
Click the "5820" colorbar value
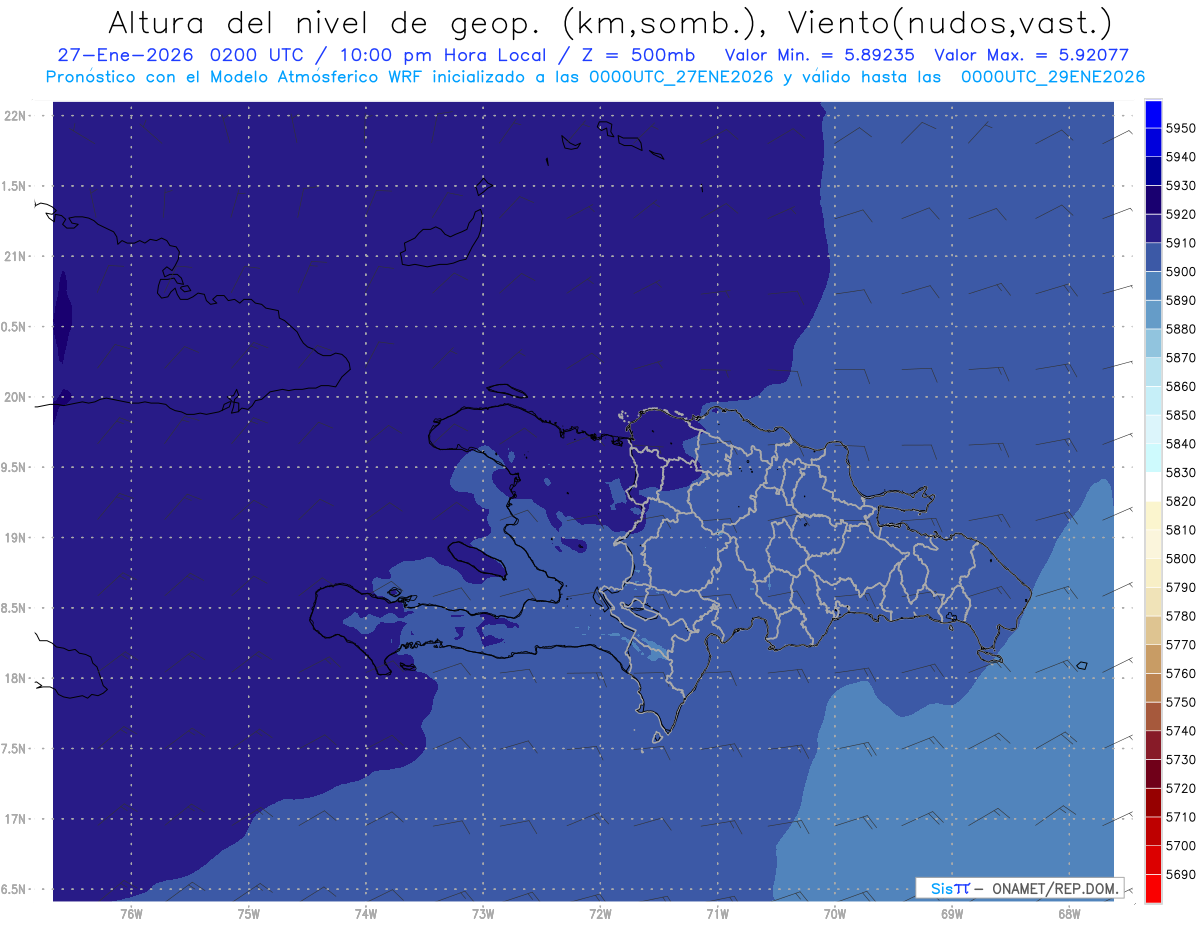click(x=1179, y=501)
